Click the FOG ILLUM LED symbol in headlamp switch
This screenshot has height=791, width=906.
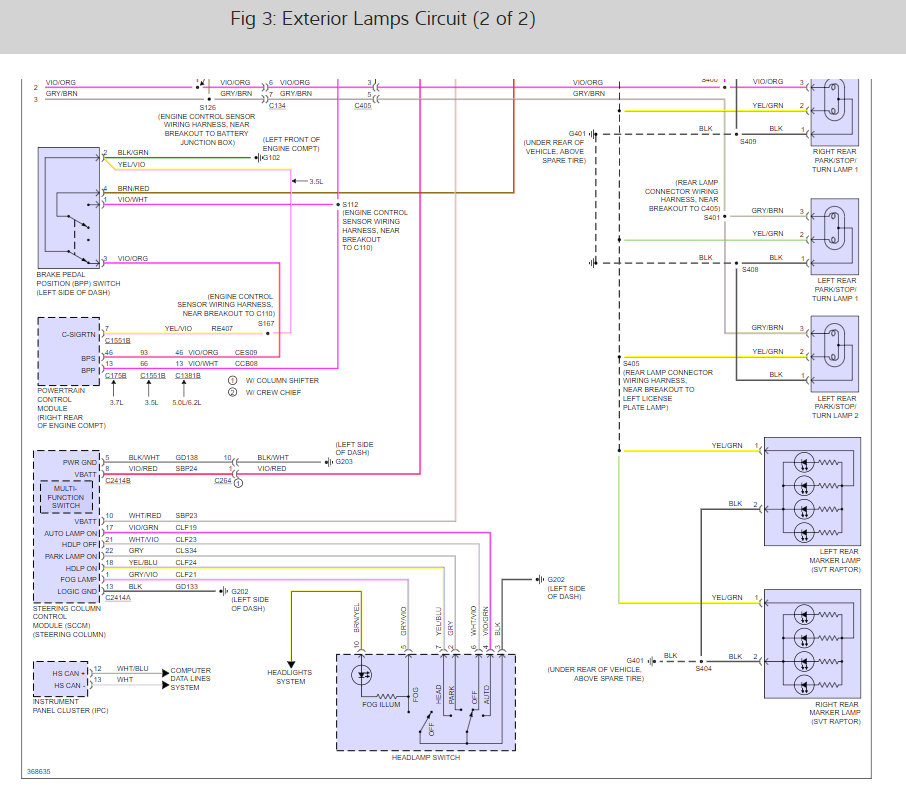362,674
